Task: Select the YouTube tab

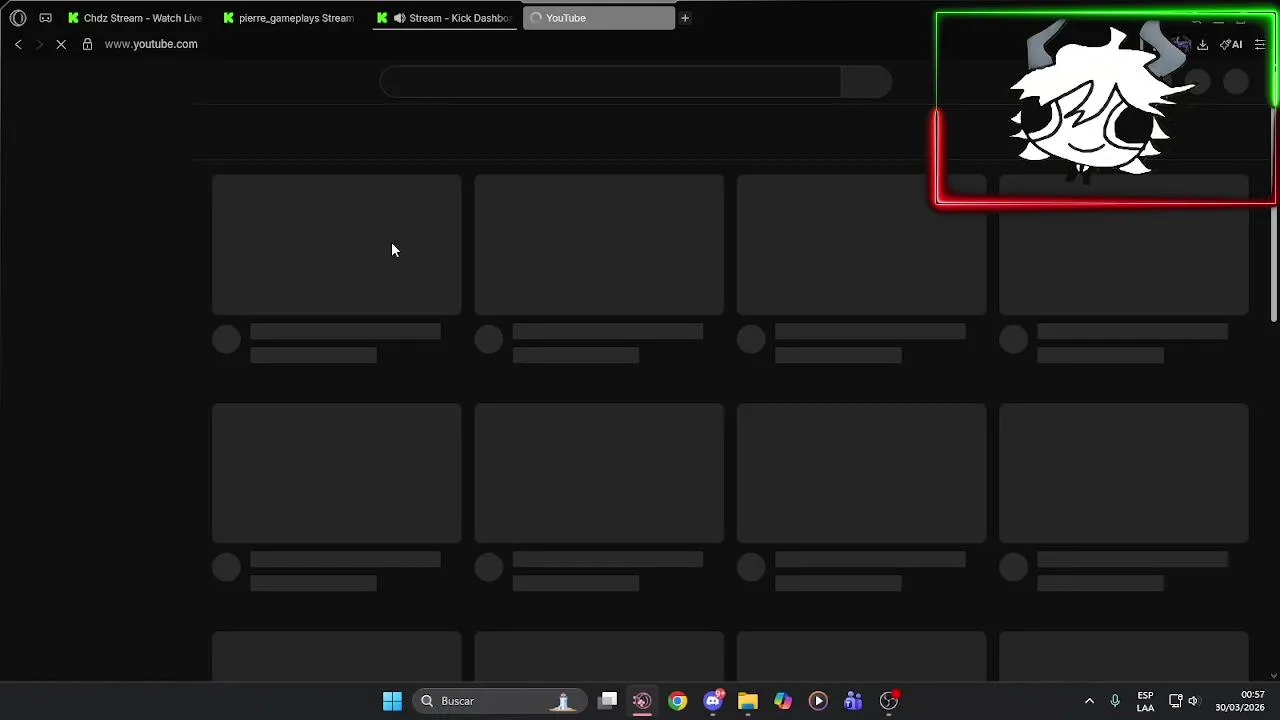Action: [599, 18]
